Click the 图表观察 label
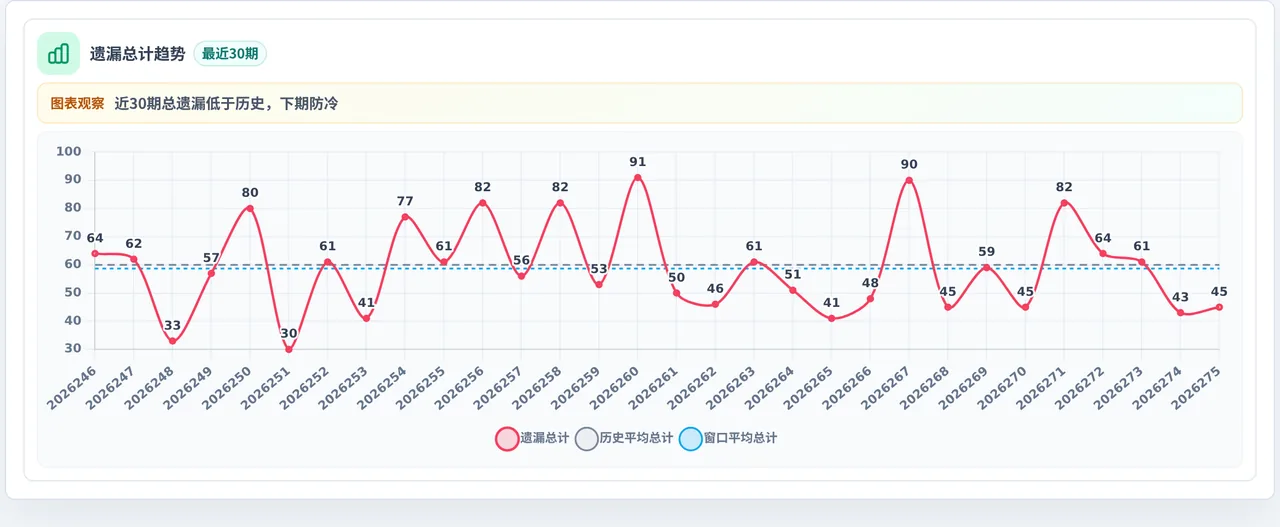1280x527 pixels. coord(77,103)
